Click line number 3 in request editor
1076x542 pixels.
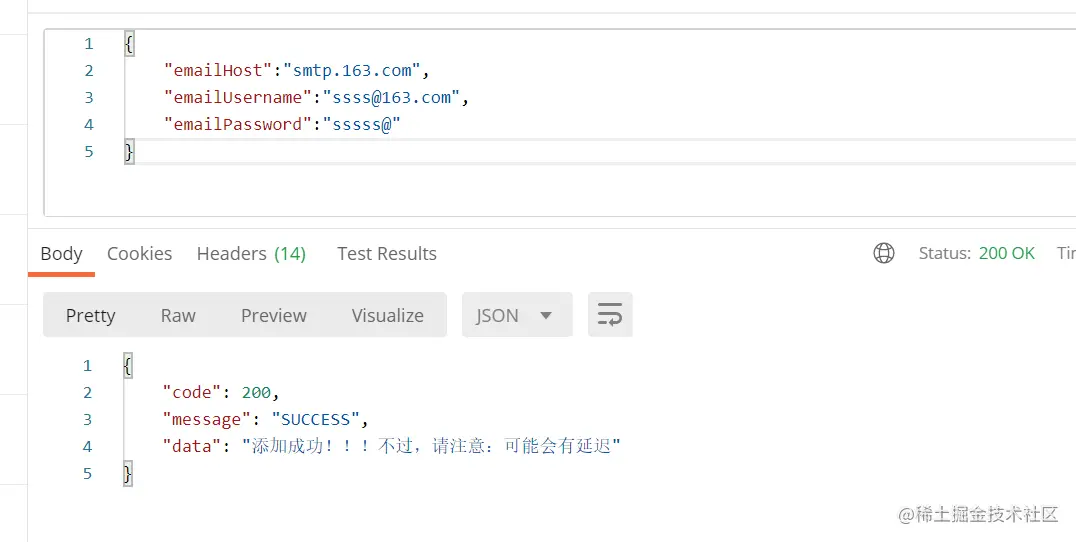(89, 97)
